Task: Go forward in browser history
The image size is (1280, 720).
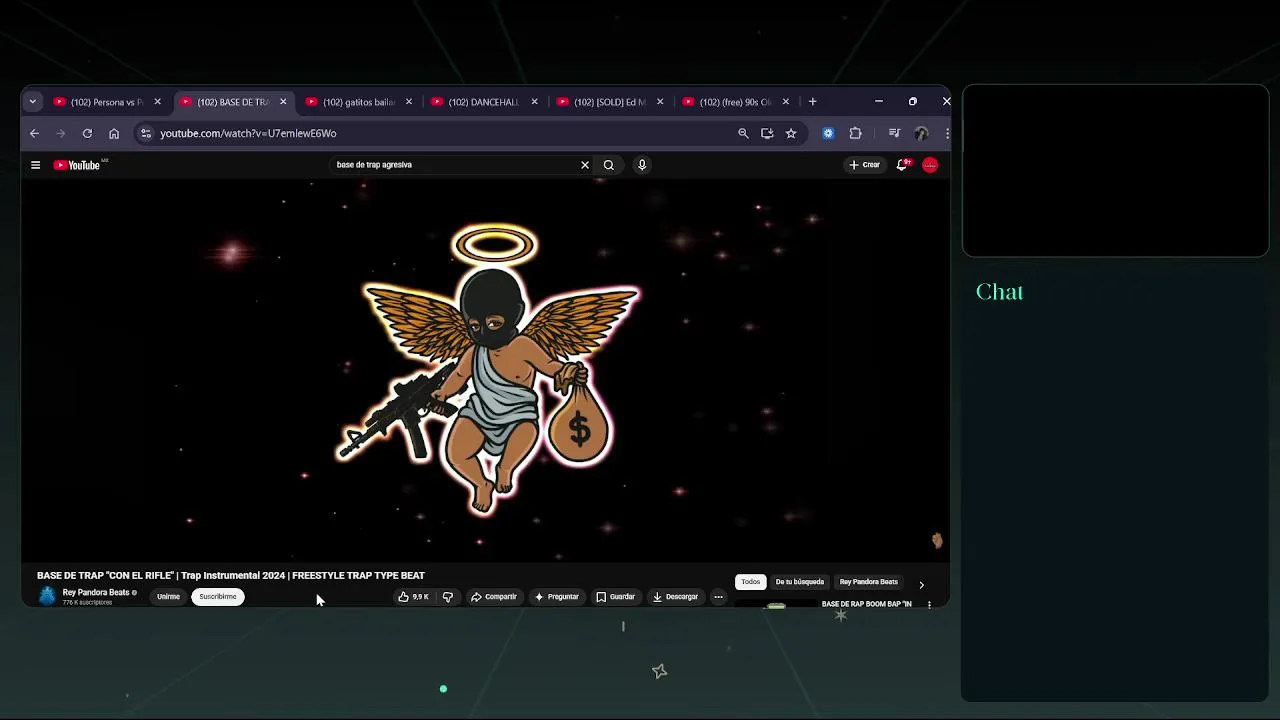Action: click(x=61, y=133)
